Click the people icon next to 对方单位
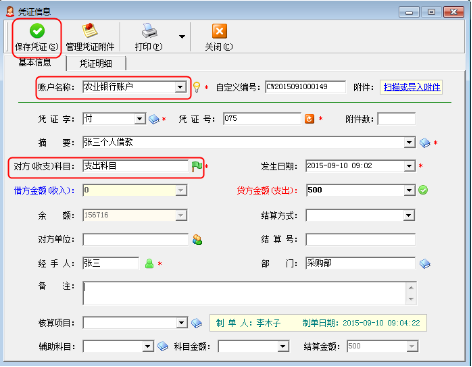The width and height of the screenshot is (472, 367). tap(197, 239)
